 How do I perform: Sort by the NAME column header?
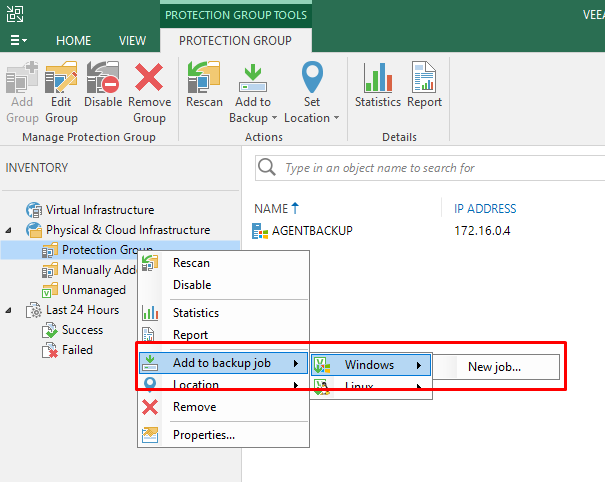270,209
